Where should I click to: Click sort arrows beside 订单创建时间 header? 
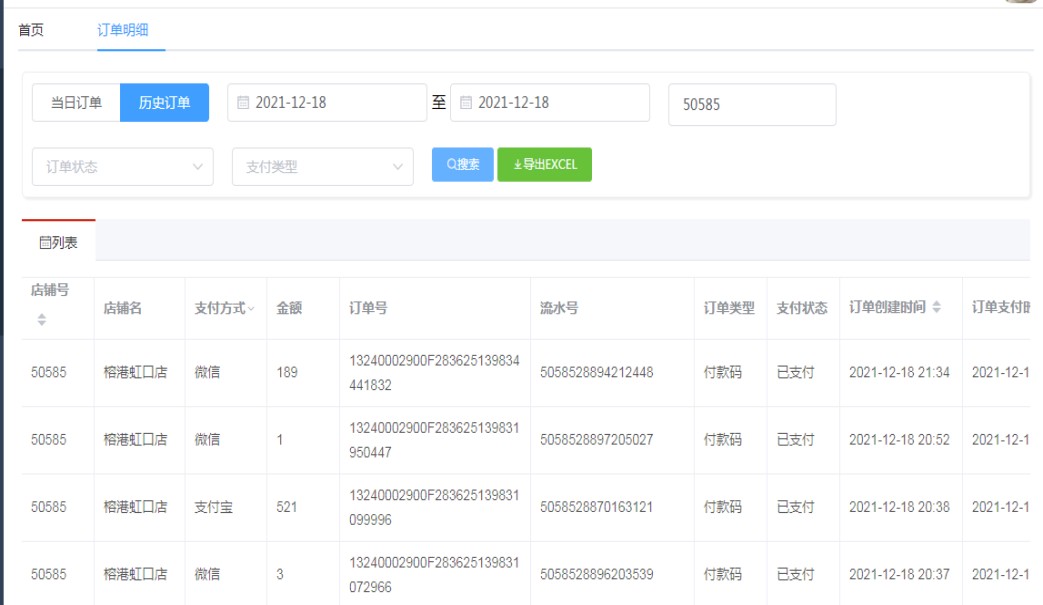(x=937, y=308)
